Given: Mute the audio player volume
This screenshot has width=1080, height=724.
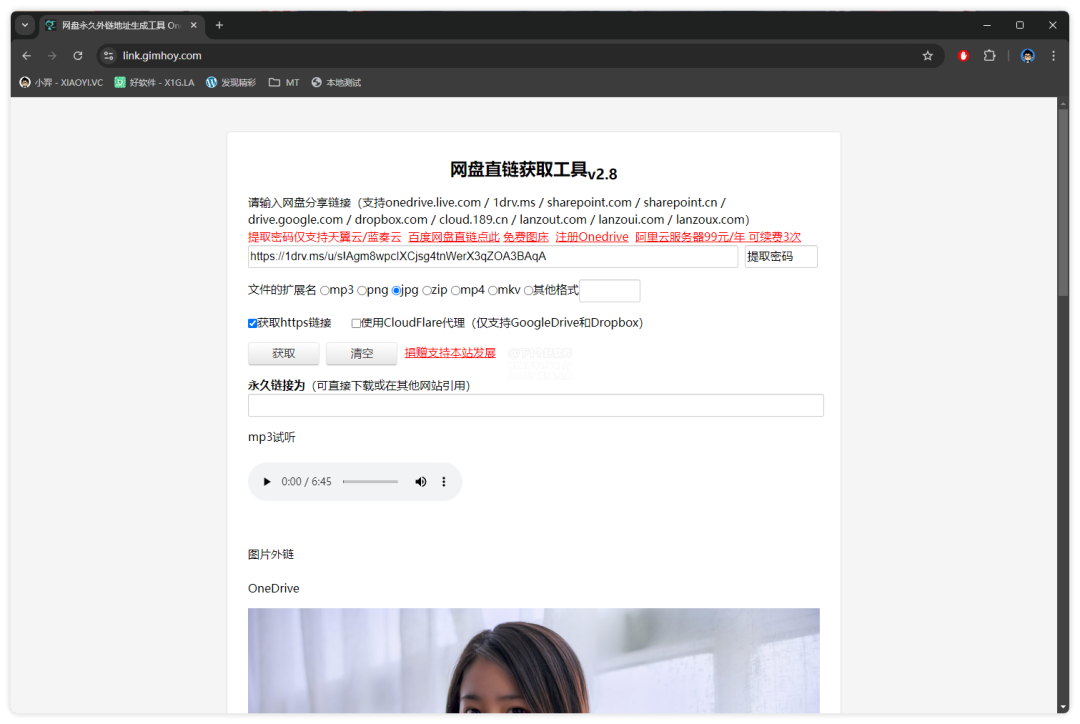Looking at the screenshot, I should click(x=420, y=482).
